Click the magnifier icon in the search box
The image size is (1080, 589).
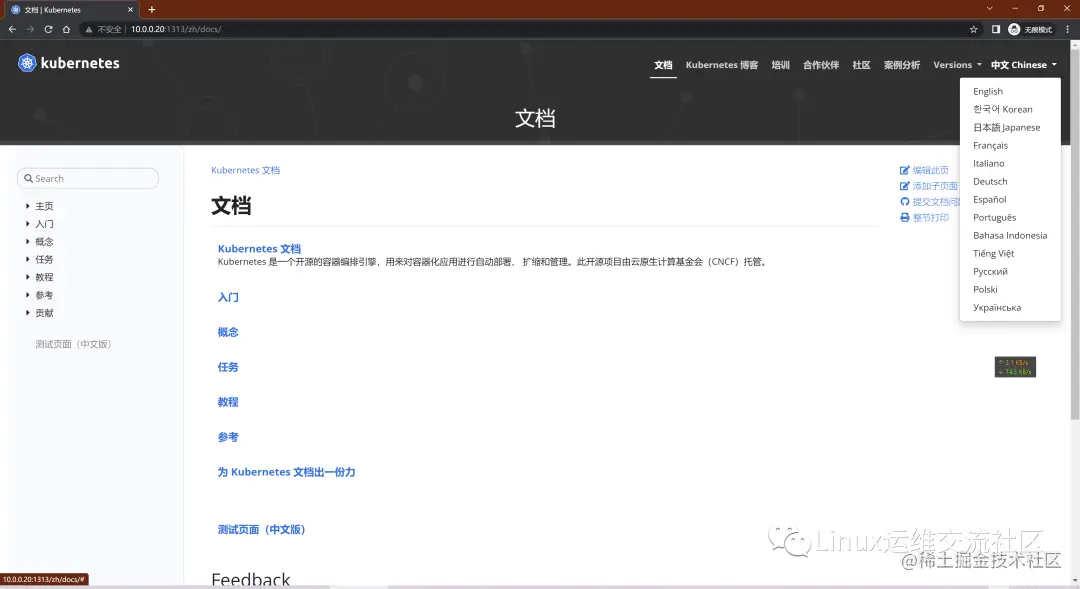click(28, 177)
